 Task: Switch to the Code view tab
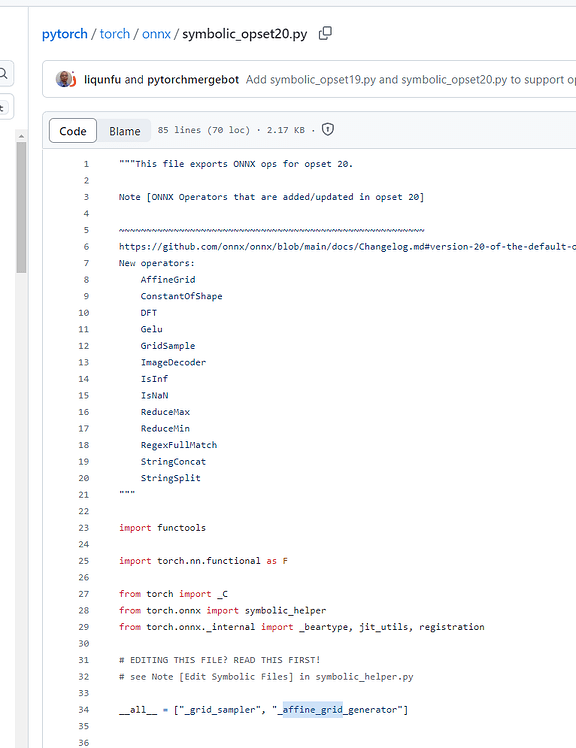[x=73, y=131]
